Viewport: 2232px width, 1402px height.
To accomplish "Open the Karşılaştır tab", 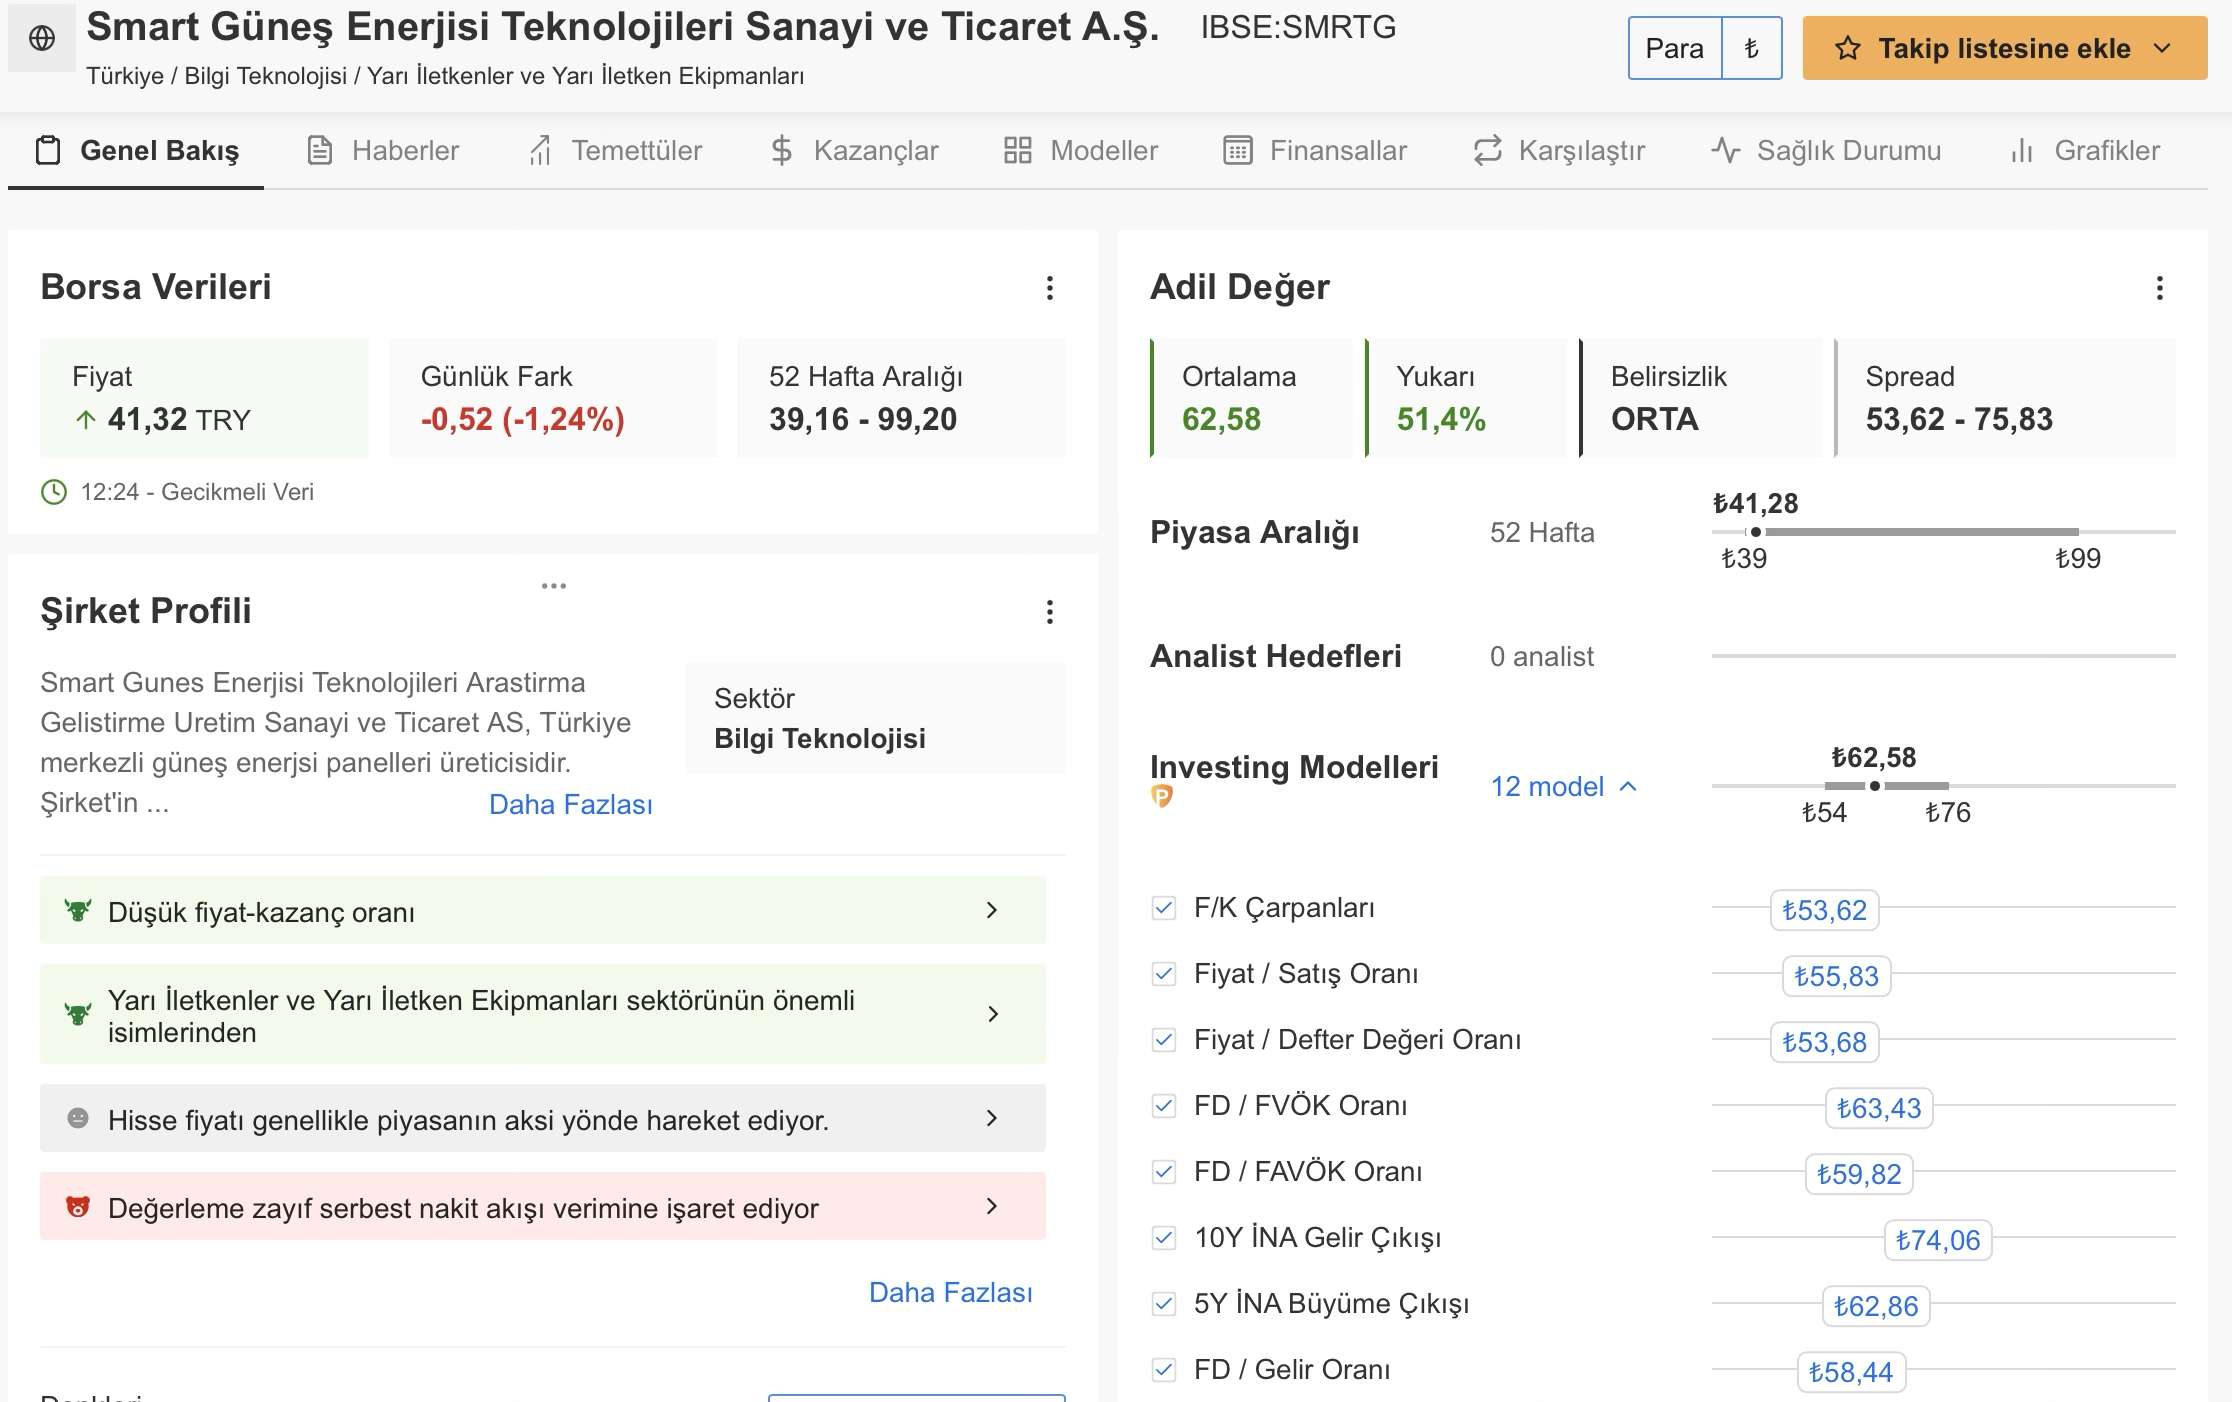I will pos(1559,151).
